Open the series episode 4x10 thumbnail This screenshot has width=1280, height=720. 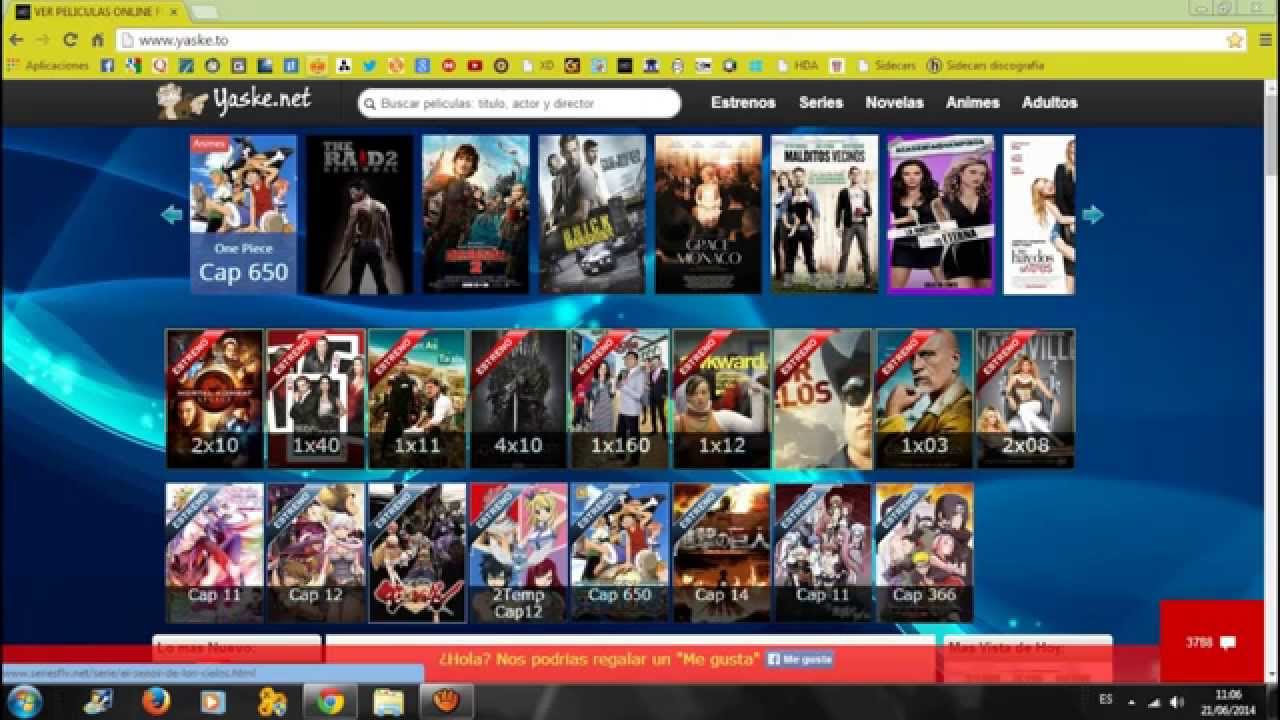click(519, 399)
